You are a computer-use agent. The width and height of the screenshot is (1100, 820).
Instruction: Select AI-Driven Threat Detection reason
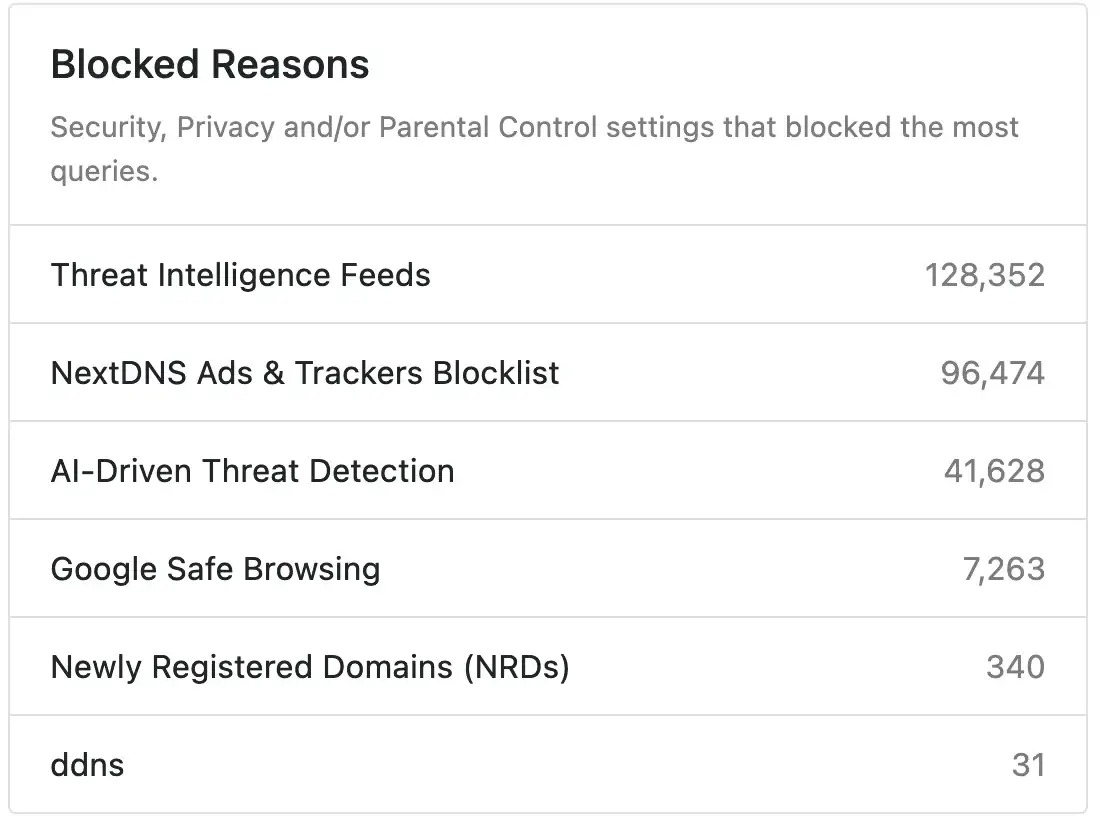(252, 471)
